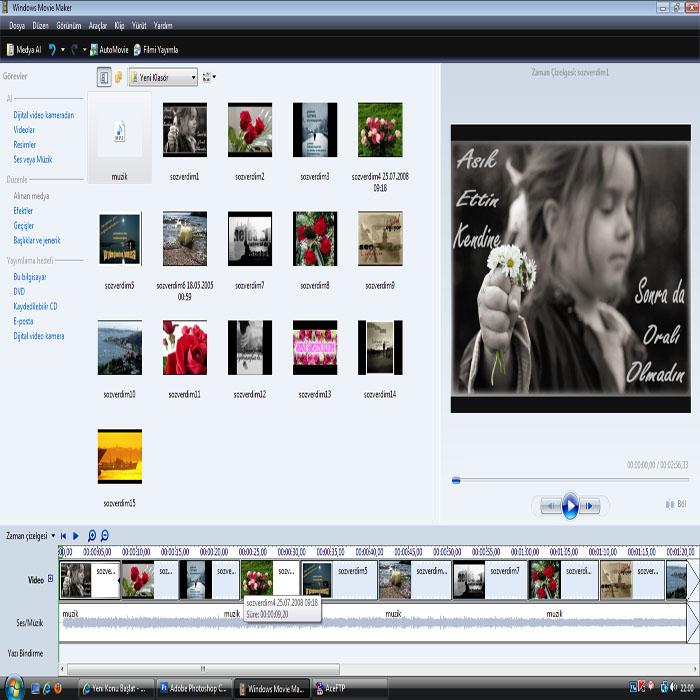Image resolution: width=700 pixels, height=700 pixels.
Task: Open the Zaman çizelgesi dropdown
Action: click(30, 536)
